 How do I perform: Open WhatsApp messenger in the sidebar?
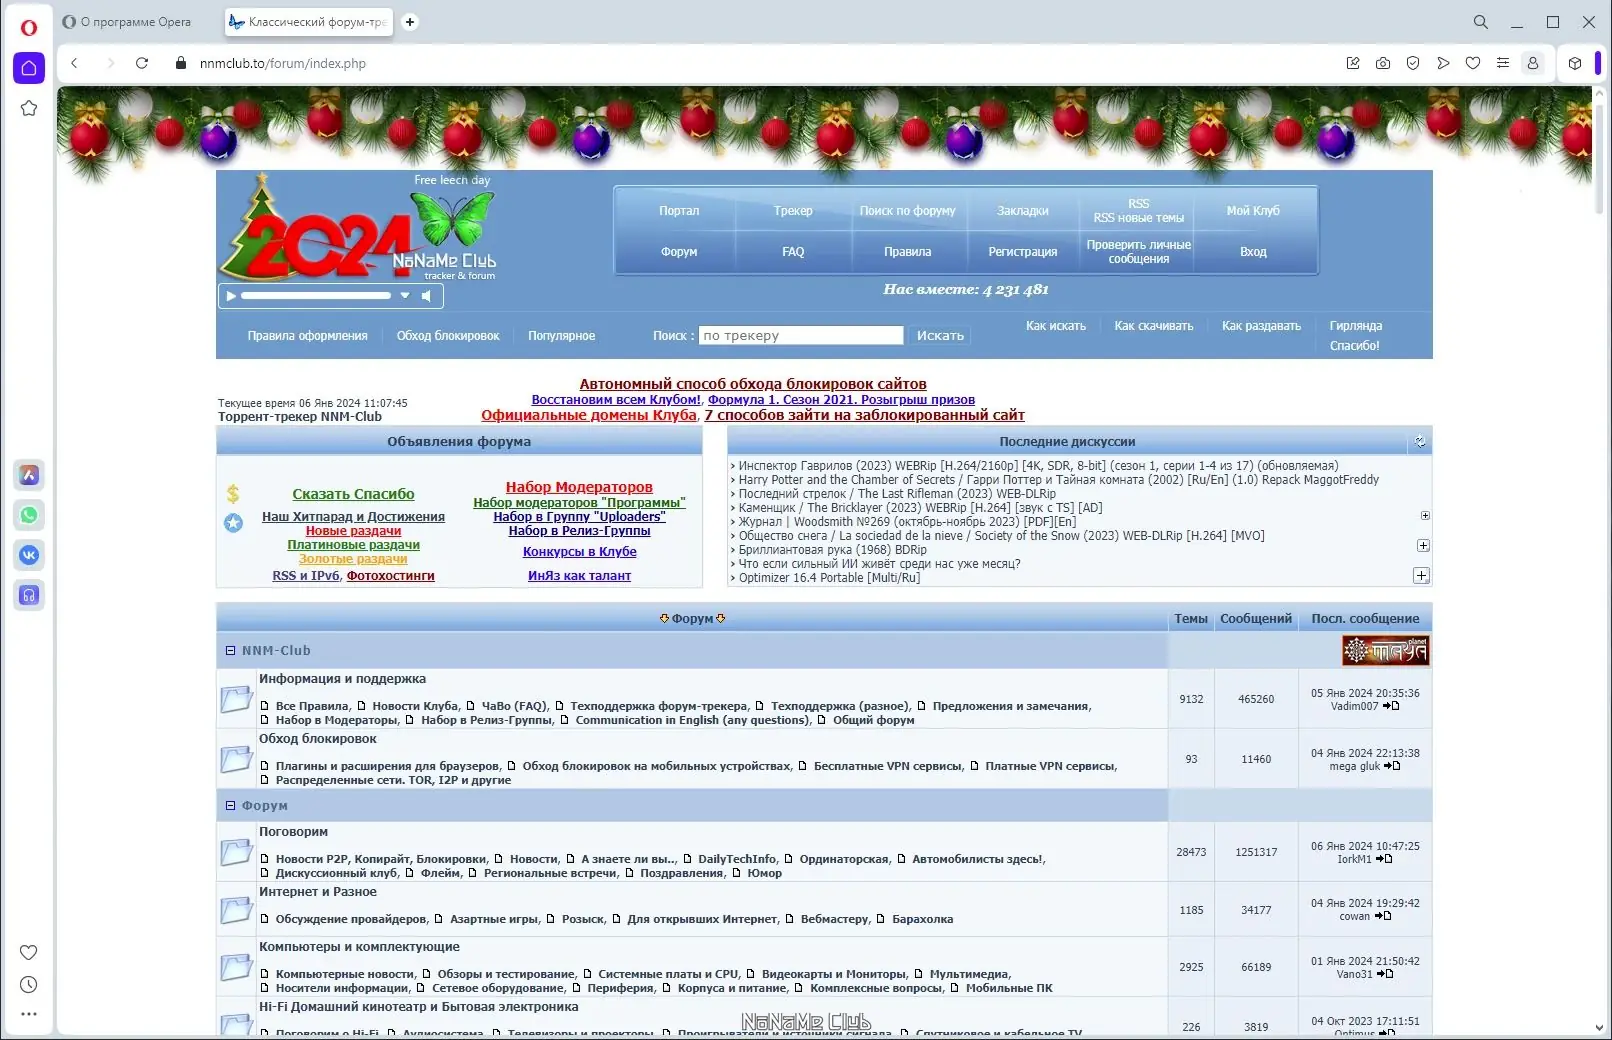click(29, 515)
